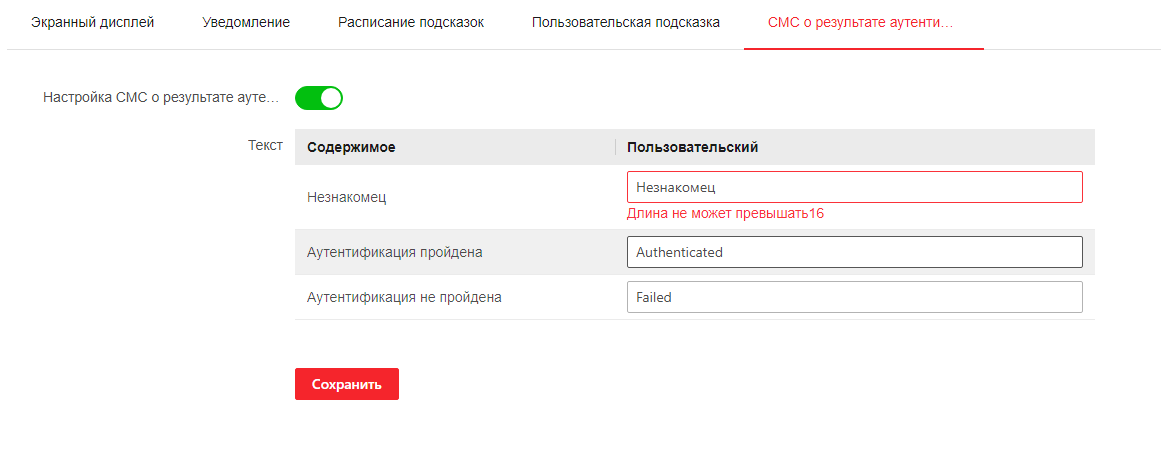Click the divider between the column headers
This screenshot has width=1161, height=455.
tap(615, 147)
